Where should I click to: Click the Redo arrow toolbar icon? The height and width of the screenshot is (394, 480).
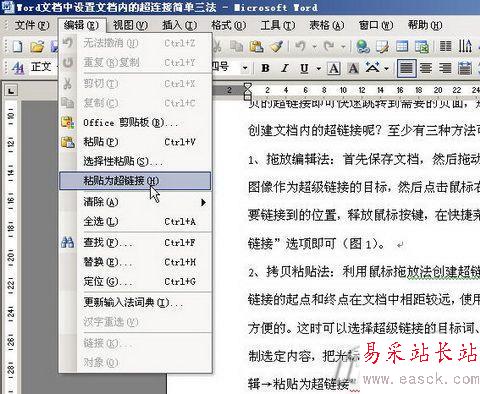tap(329, 47)
